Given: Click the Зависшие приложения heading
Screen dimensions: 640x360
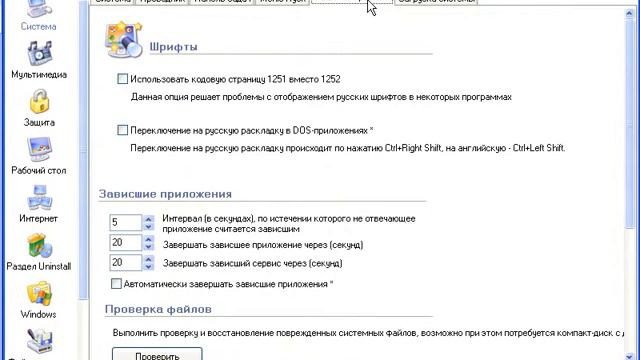Looking at the screenshot, I should [x=165, y=194].
